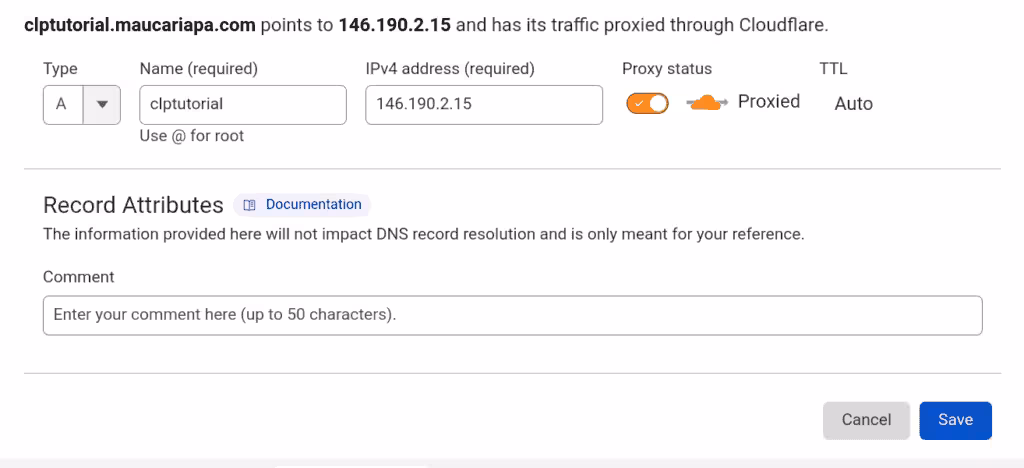Click the TTL column label
Screen dimensions: 1024x468
833,69
